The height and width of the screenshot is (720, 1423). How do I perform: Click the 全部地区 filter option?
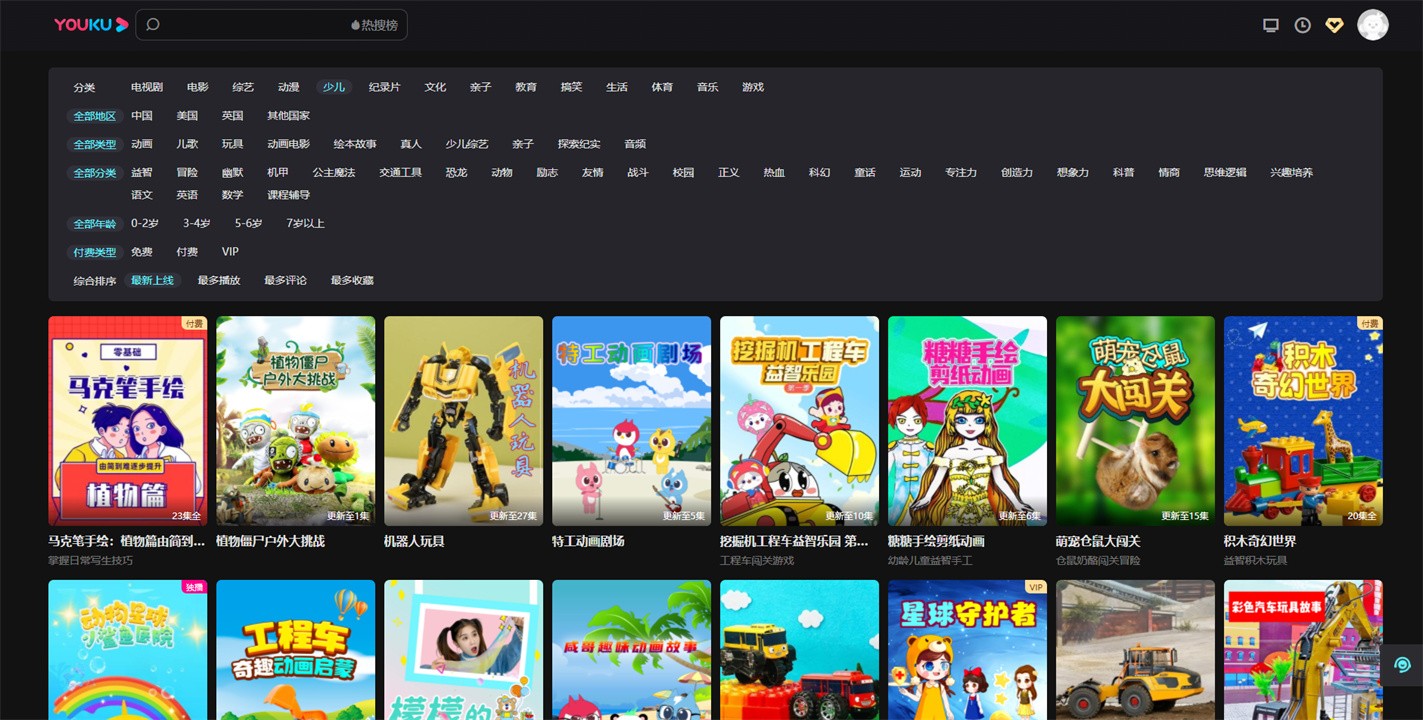point(94,116)
